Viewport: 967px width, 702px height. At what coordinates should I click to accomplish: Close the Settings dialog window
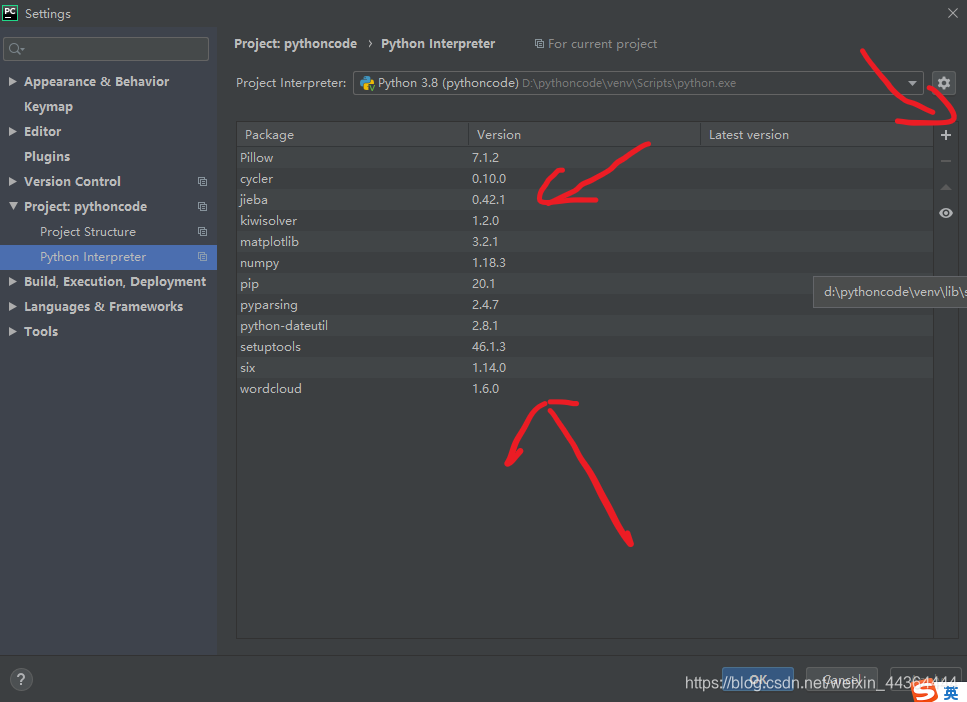(x=952, y=13)
